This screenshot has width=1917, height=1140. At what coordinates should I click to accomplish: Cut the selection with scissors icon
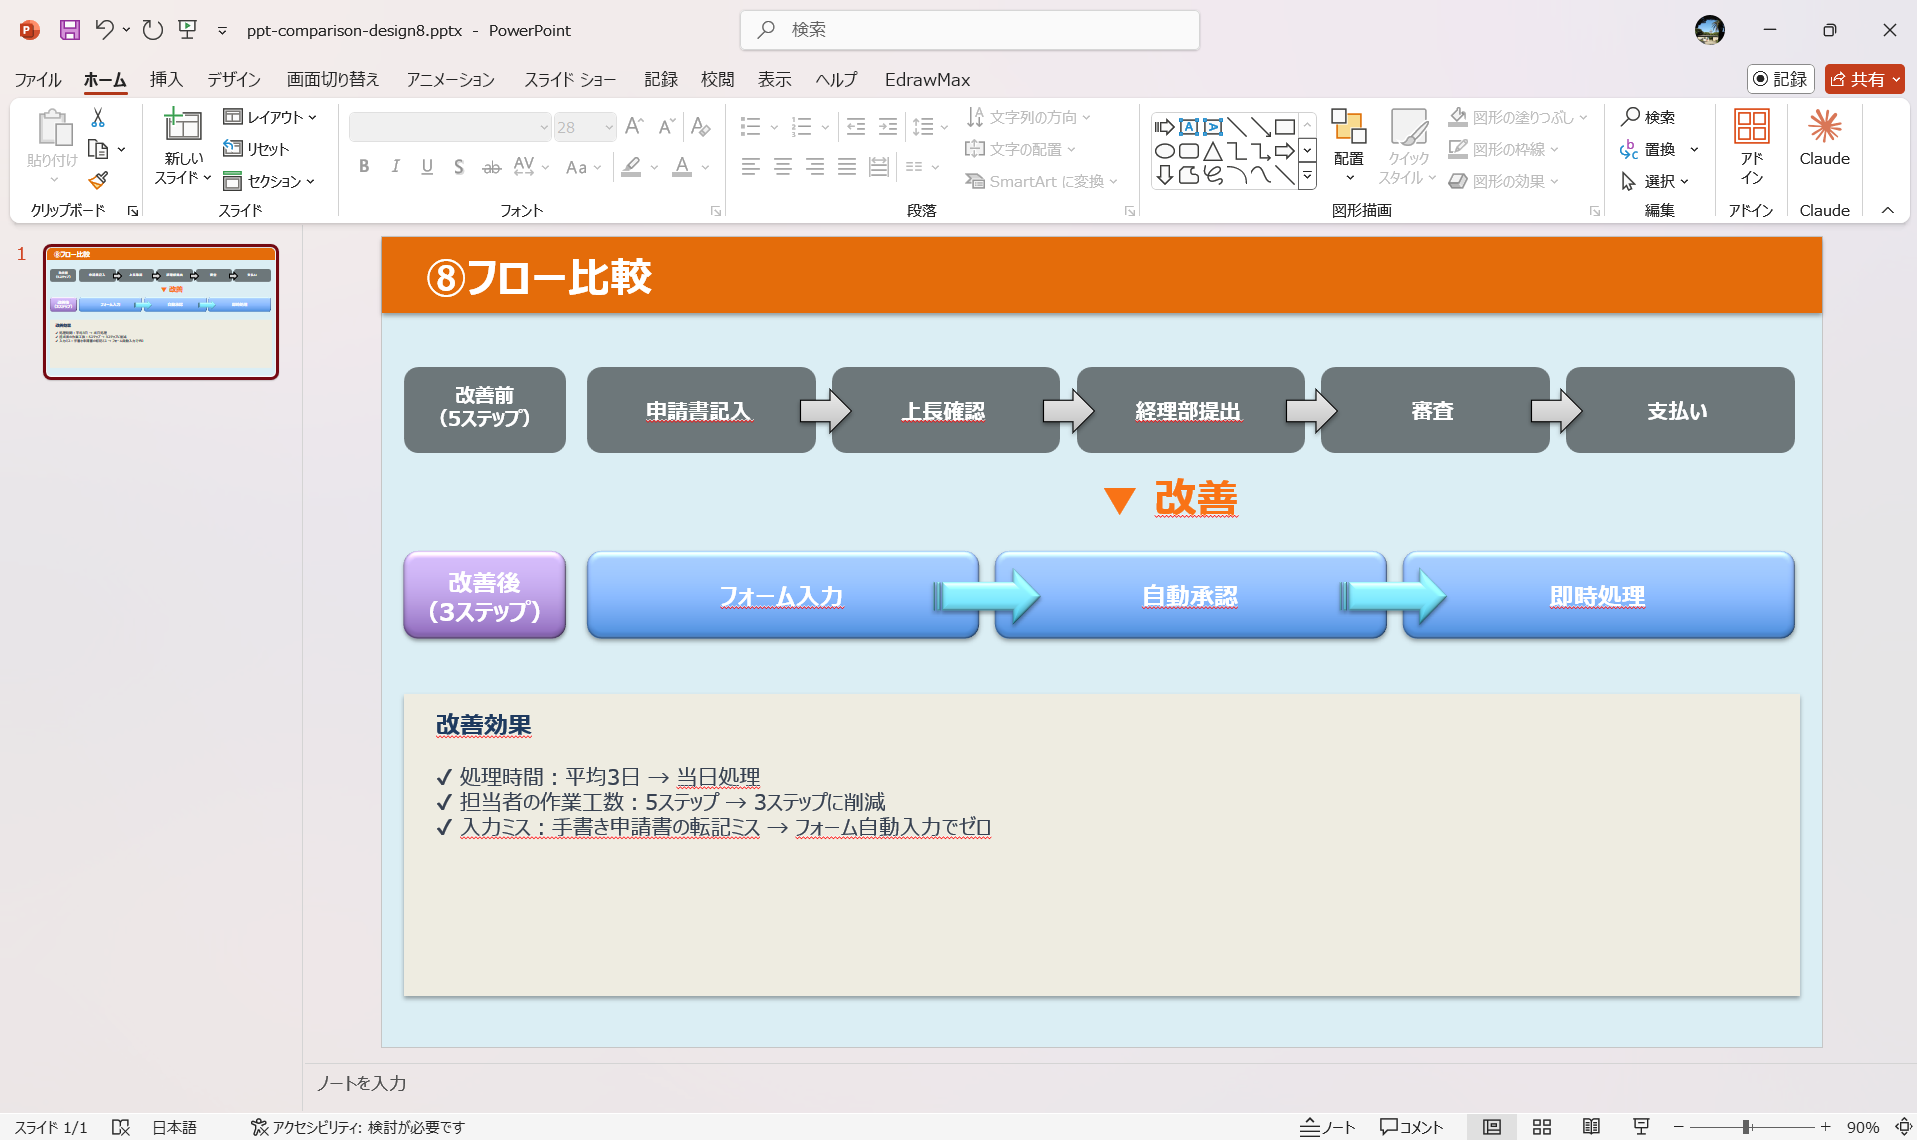(x=98, y=118)
